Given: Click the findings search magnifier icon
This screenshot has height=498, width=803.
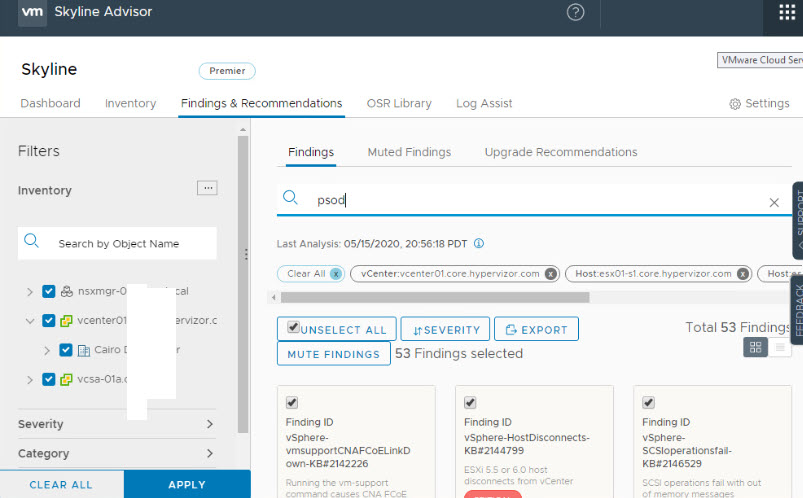Looking at the screenshot, I should pos(290,197).
